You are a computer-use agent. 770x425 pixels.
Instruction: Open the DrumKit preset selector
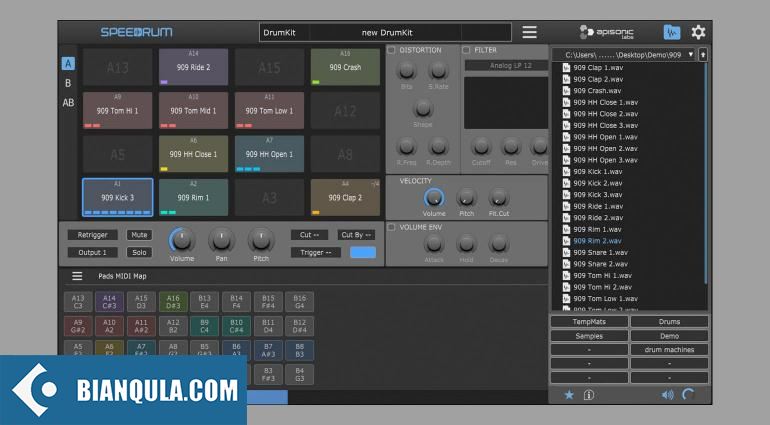[x=385, y=32]
